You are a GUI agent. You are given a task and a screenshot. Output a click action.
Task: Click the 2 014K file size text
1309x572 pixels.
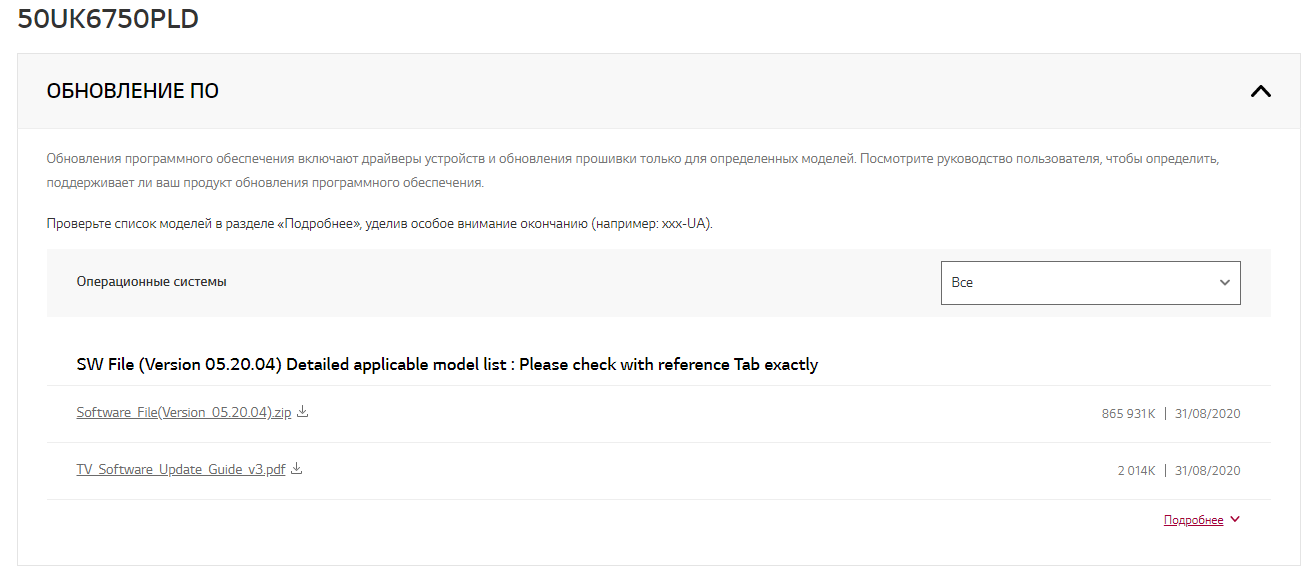point(1136,470)
